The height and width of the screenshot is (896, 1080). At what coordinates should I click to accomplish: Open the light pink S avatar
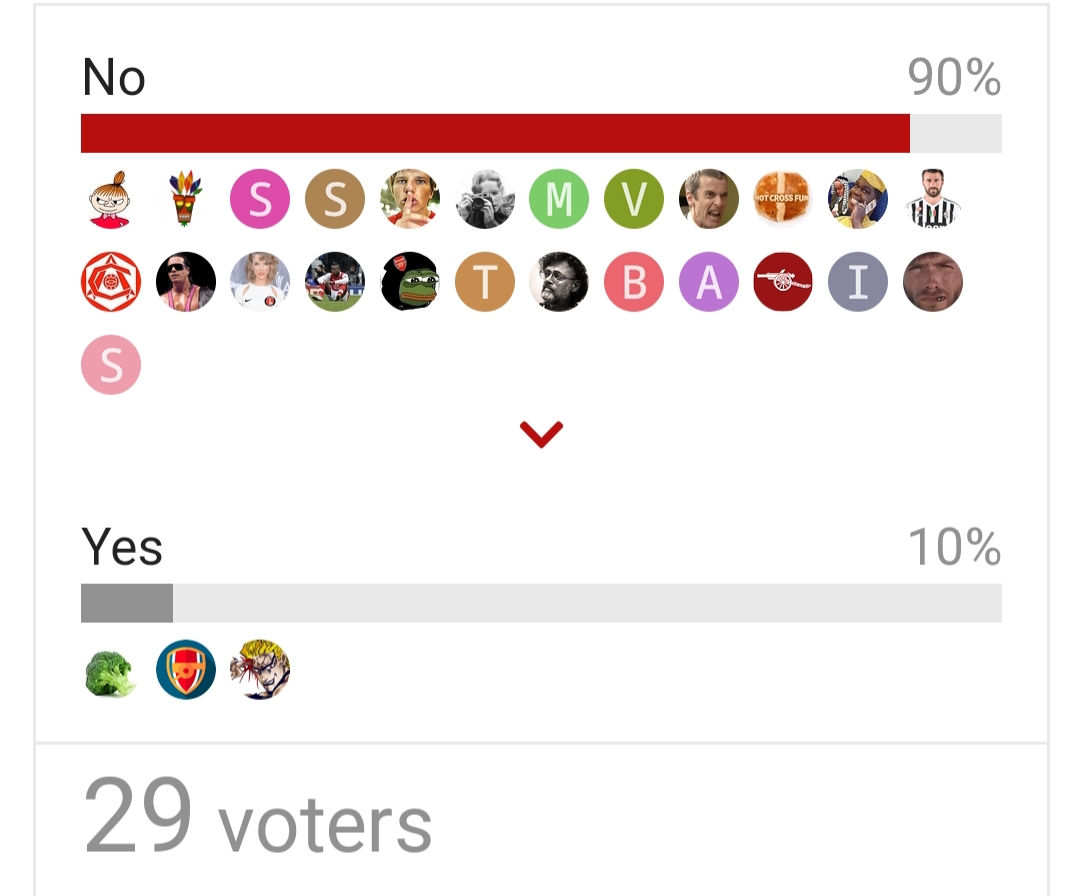click(x=111, y=364)
